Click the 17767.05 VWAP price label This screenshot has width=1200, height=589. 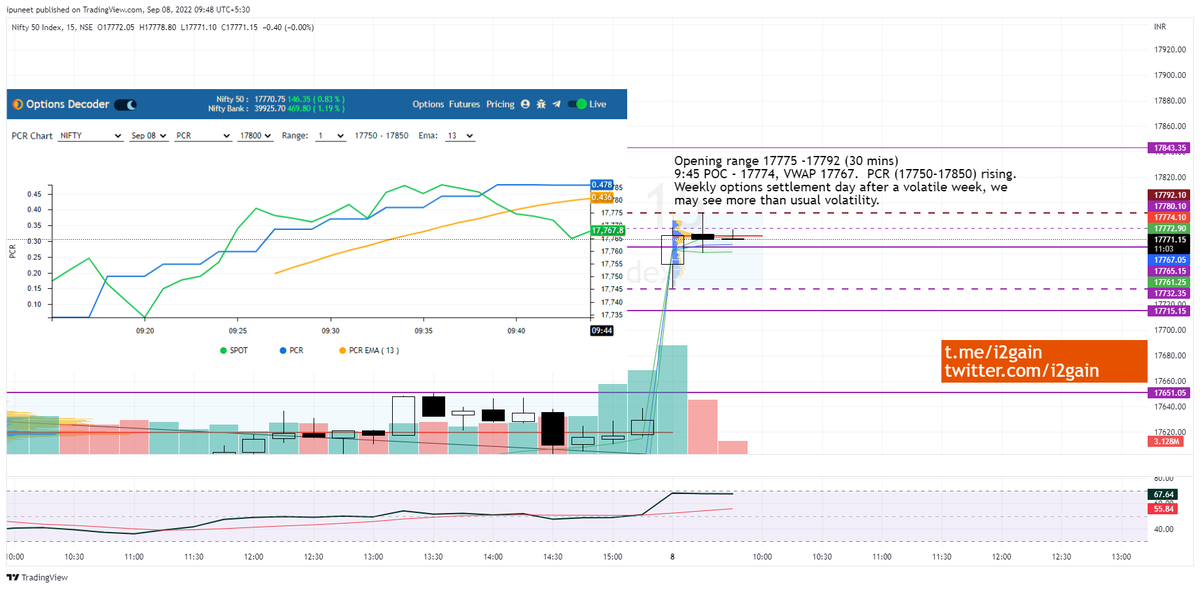click(x=1168, y=259)
